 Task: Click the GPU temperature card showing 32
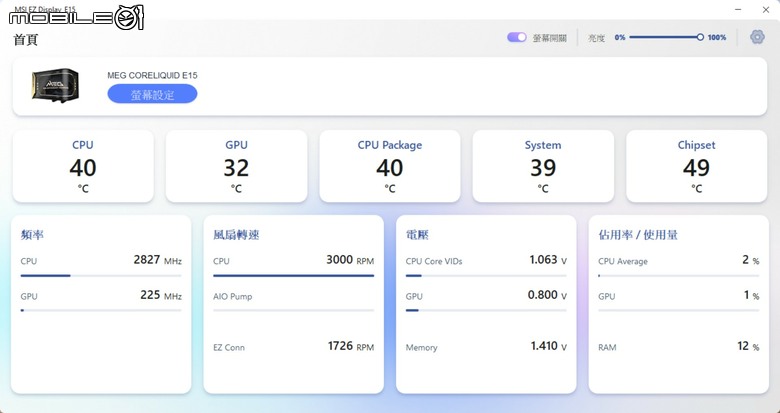[x=236, y=166]
